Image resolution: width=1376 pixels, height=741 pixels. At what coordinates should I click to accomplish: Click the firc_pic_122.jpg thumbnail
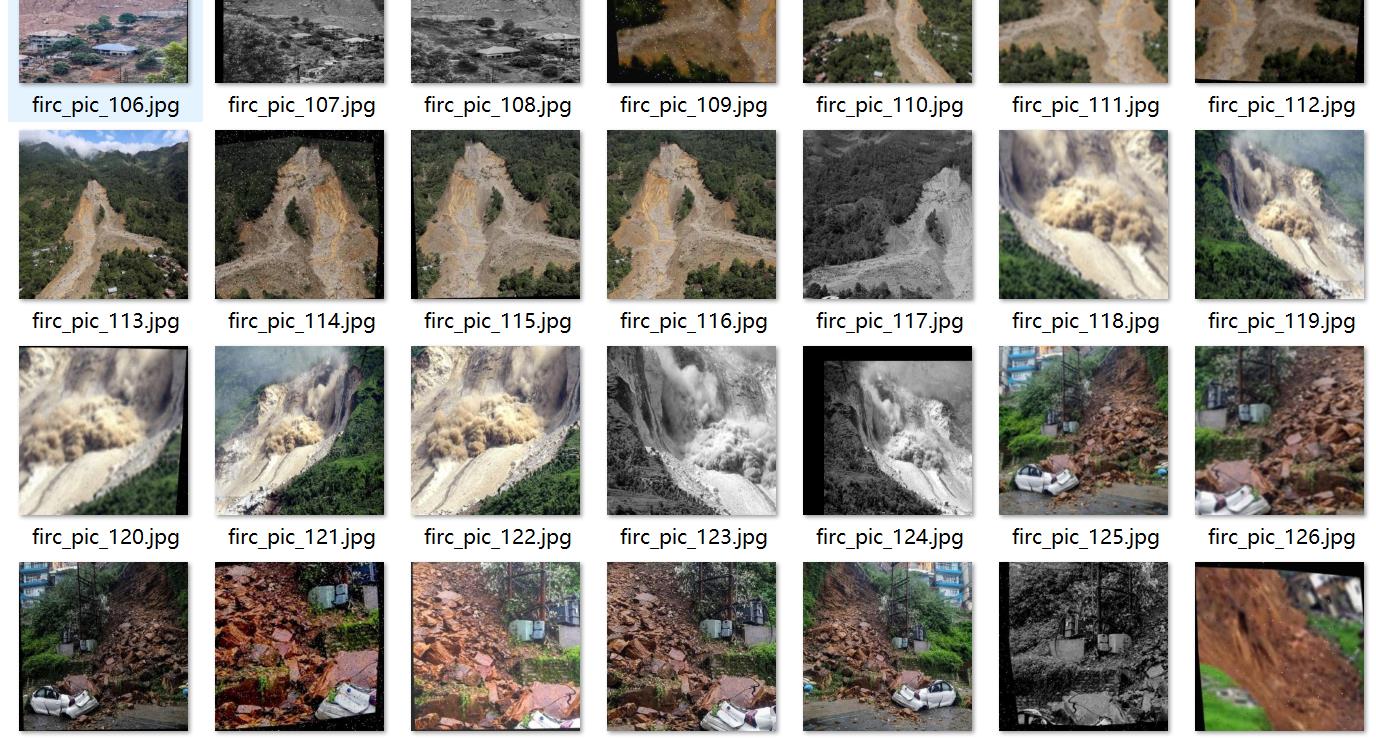(496, 431)
